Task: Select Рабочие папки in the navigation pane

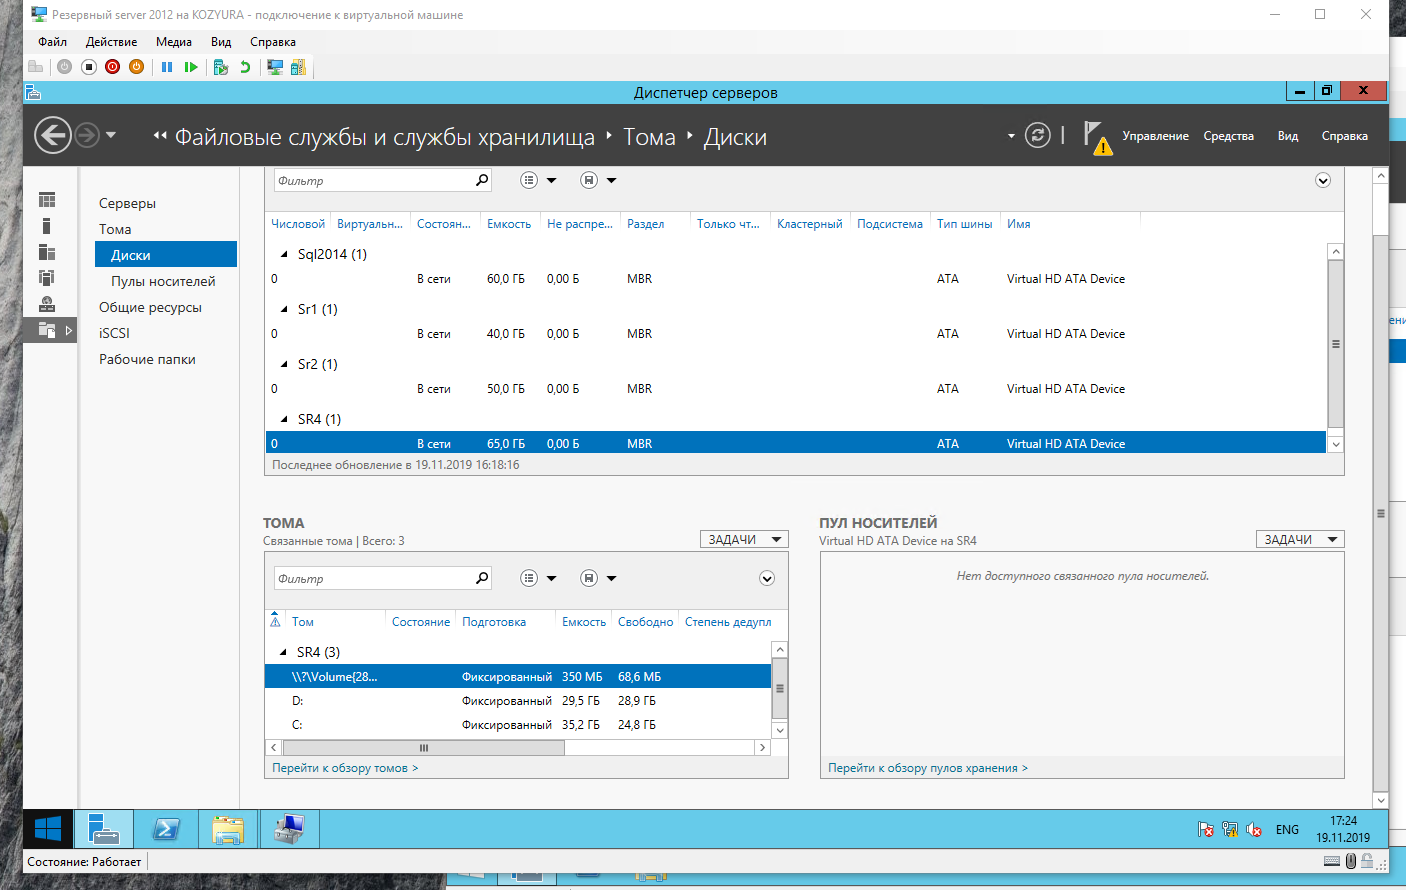Action: (147, 359)
